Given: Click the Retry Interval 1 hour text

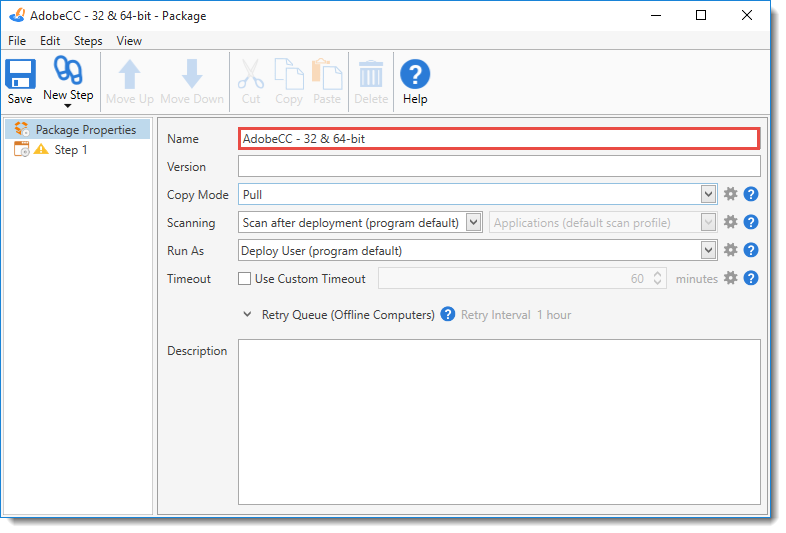Looking at the screenshot, I should 516,315.
